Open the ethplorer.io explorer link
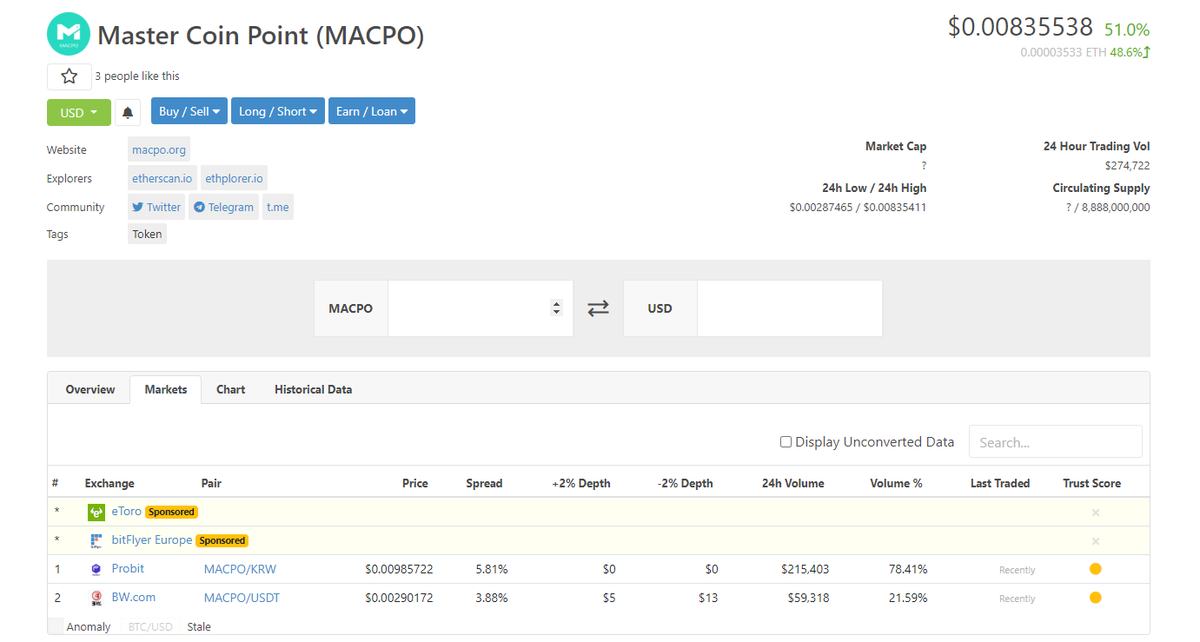This screenshot has height=642, width=1200. click(234, 178)
